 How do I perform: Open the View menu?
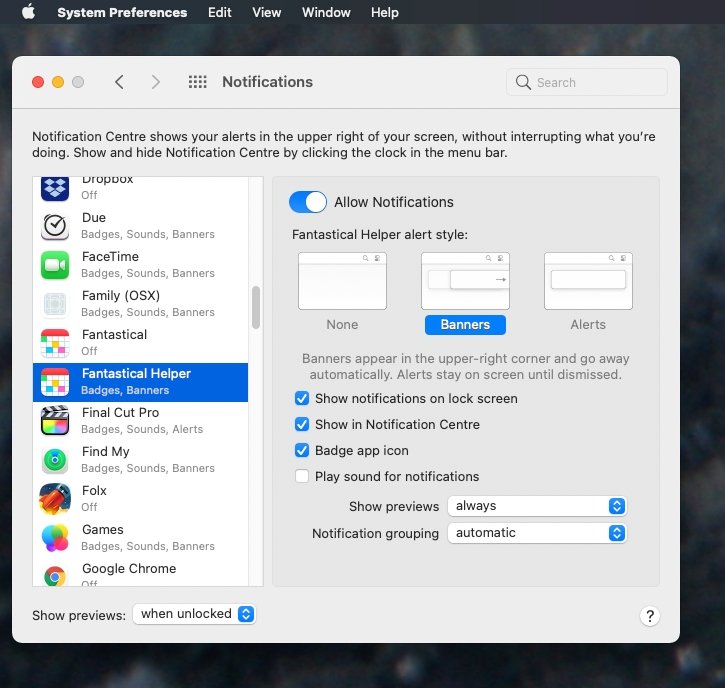(x=267, y=12)
